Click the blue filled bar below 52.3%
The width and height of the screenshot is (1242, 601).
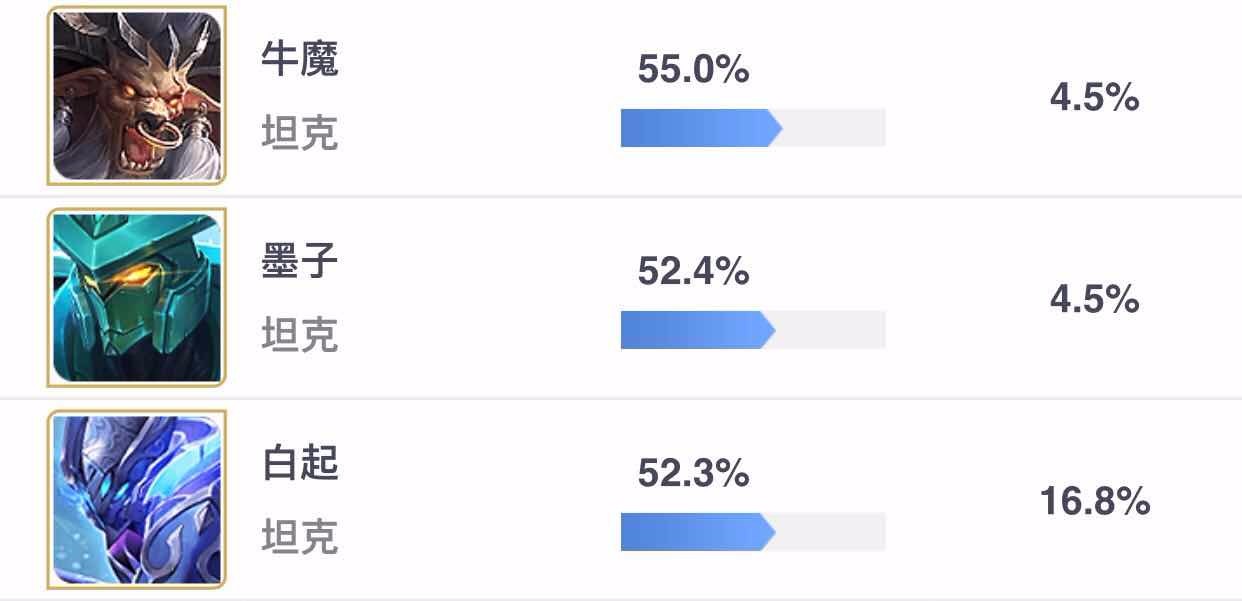tap(698, 532)
